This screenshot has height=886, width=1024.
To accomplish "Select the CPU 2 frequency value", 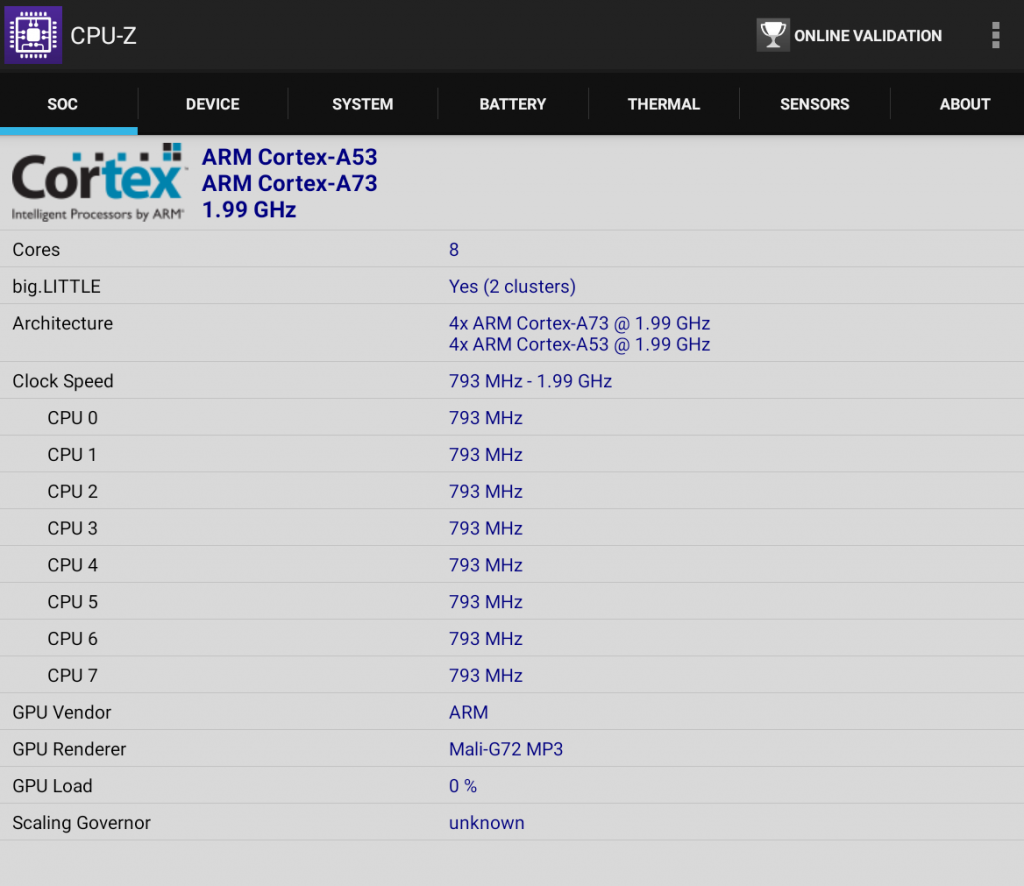I will 485,492.
